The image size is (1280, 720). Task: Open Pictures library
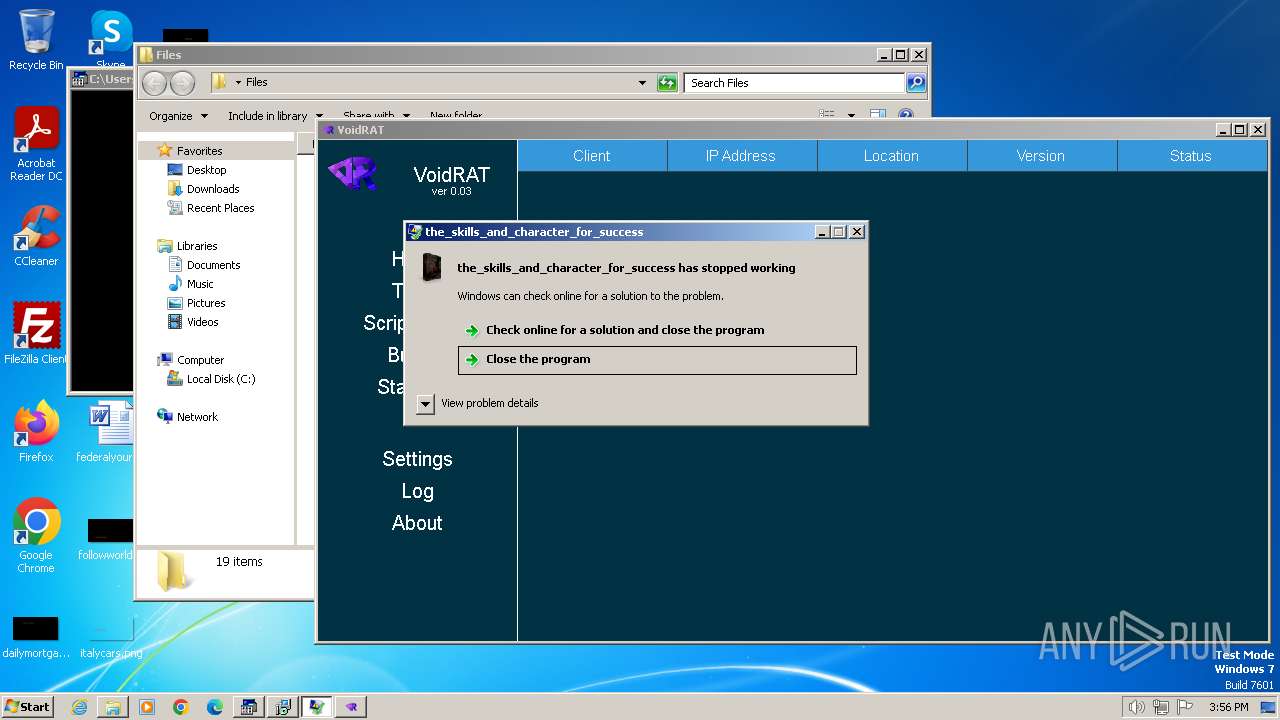click(206, 303)
